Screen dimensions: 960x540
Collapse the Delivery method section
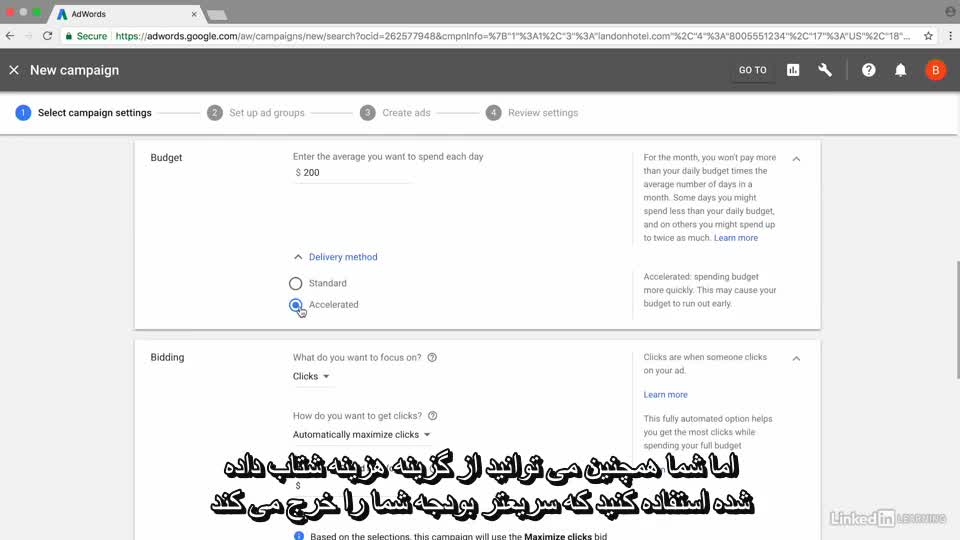[x=335, y=257]
